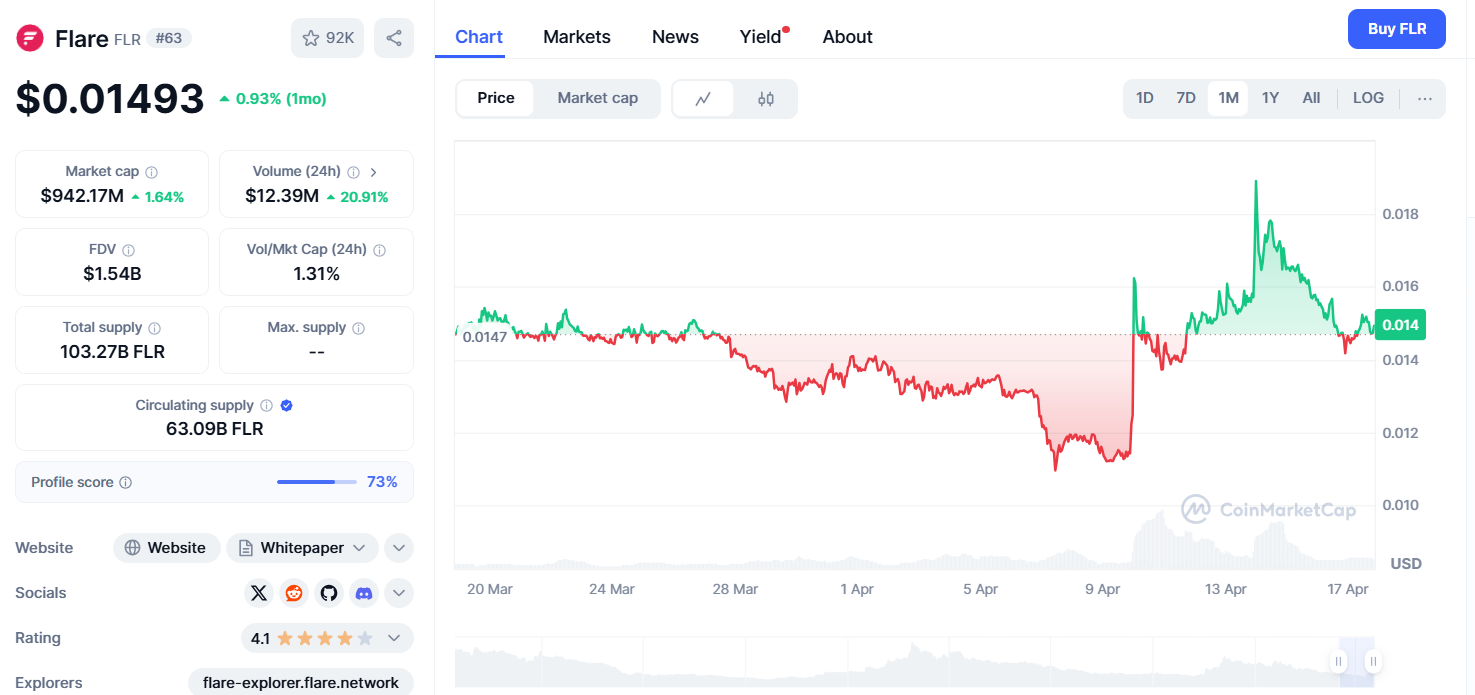This screenshot has height=695, width=1475.
Task: Expand more social links chevron
Action: point(398,593)
